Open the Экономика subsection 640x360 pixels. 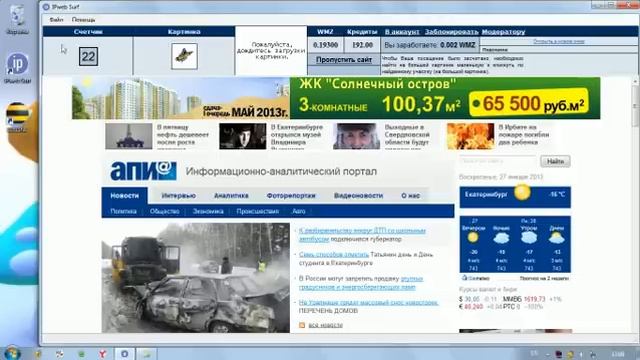click(208, 211)
